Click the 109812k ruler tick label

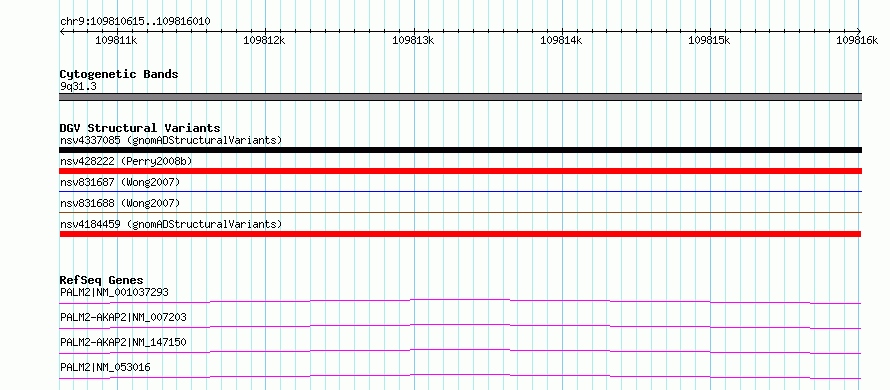pos(264,40)
